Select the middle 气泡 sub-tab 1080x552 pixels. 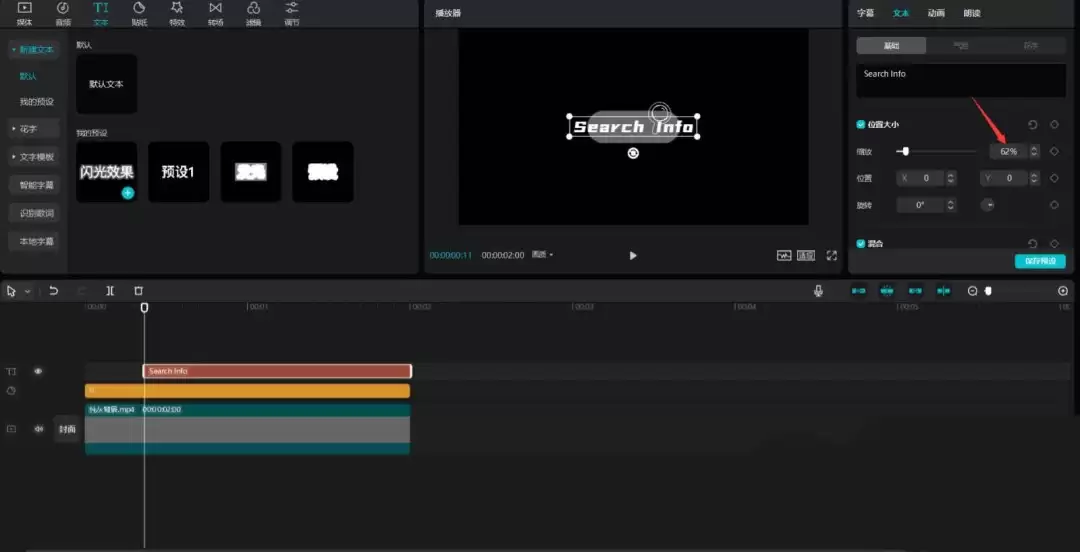tap(961, 45)
